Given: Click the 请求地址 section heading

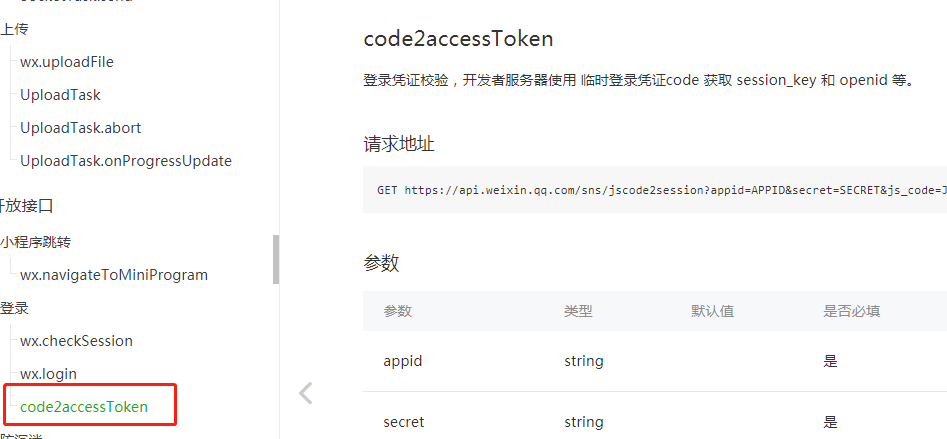Looking at the screenshot, I should (399, 144).
